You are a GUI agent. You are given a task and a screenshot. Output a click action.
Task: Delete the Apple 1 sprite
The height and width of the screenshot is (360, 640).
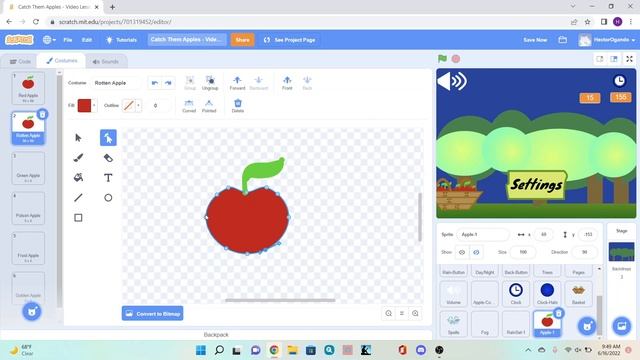(559, 313)
